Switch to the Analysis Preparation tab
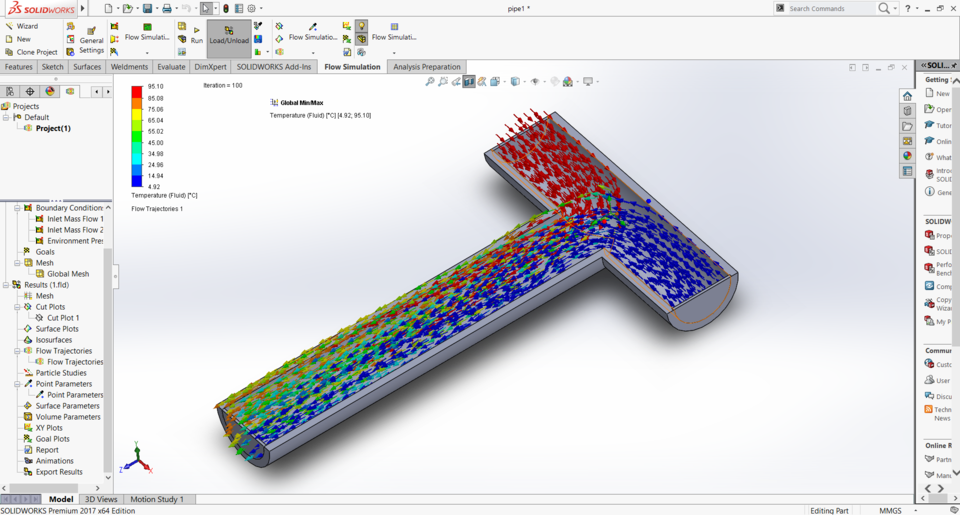The image size is (960, 515). coord(427,67)
